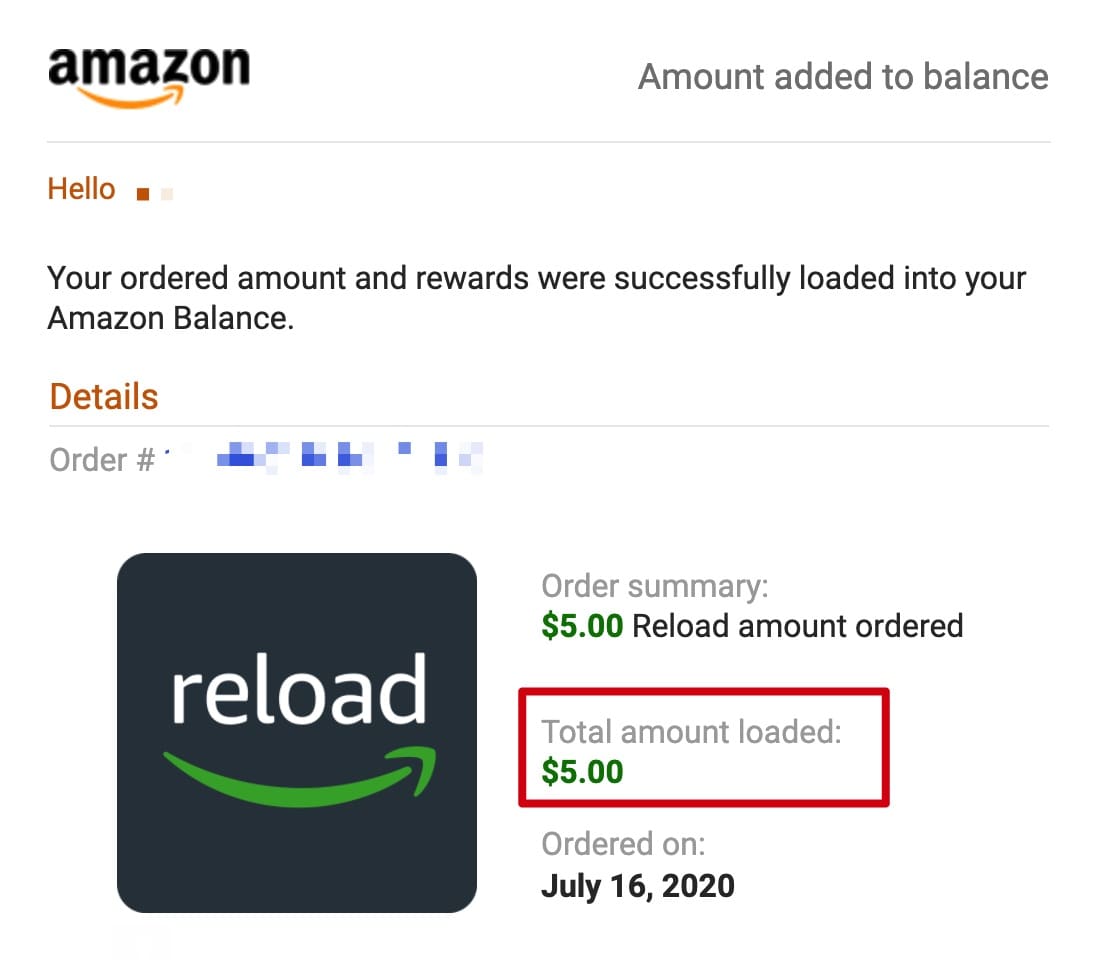
Task: Click the "successfully loaded" confirmation sentence
Action: click(x=537, y=278)
